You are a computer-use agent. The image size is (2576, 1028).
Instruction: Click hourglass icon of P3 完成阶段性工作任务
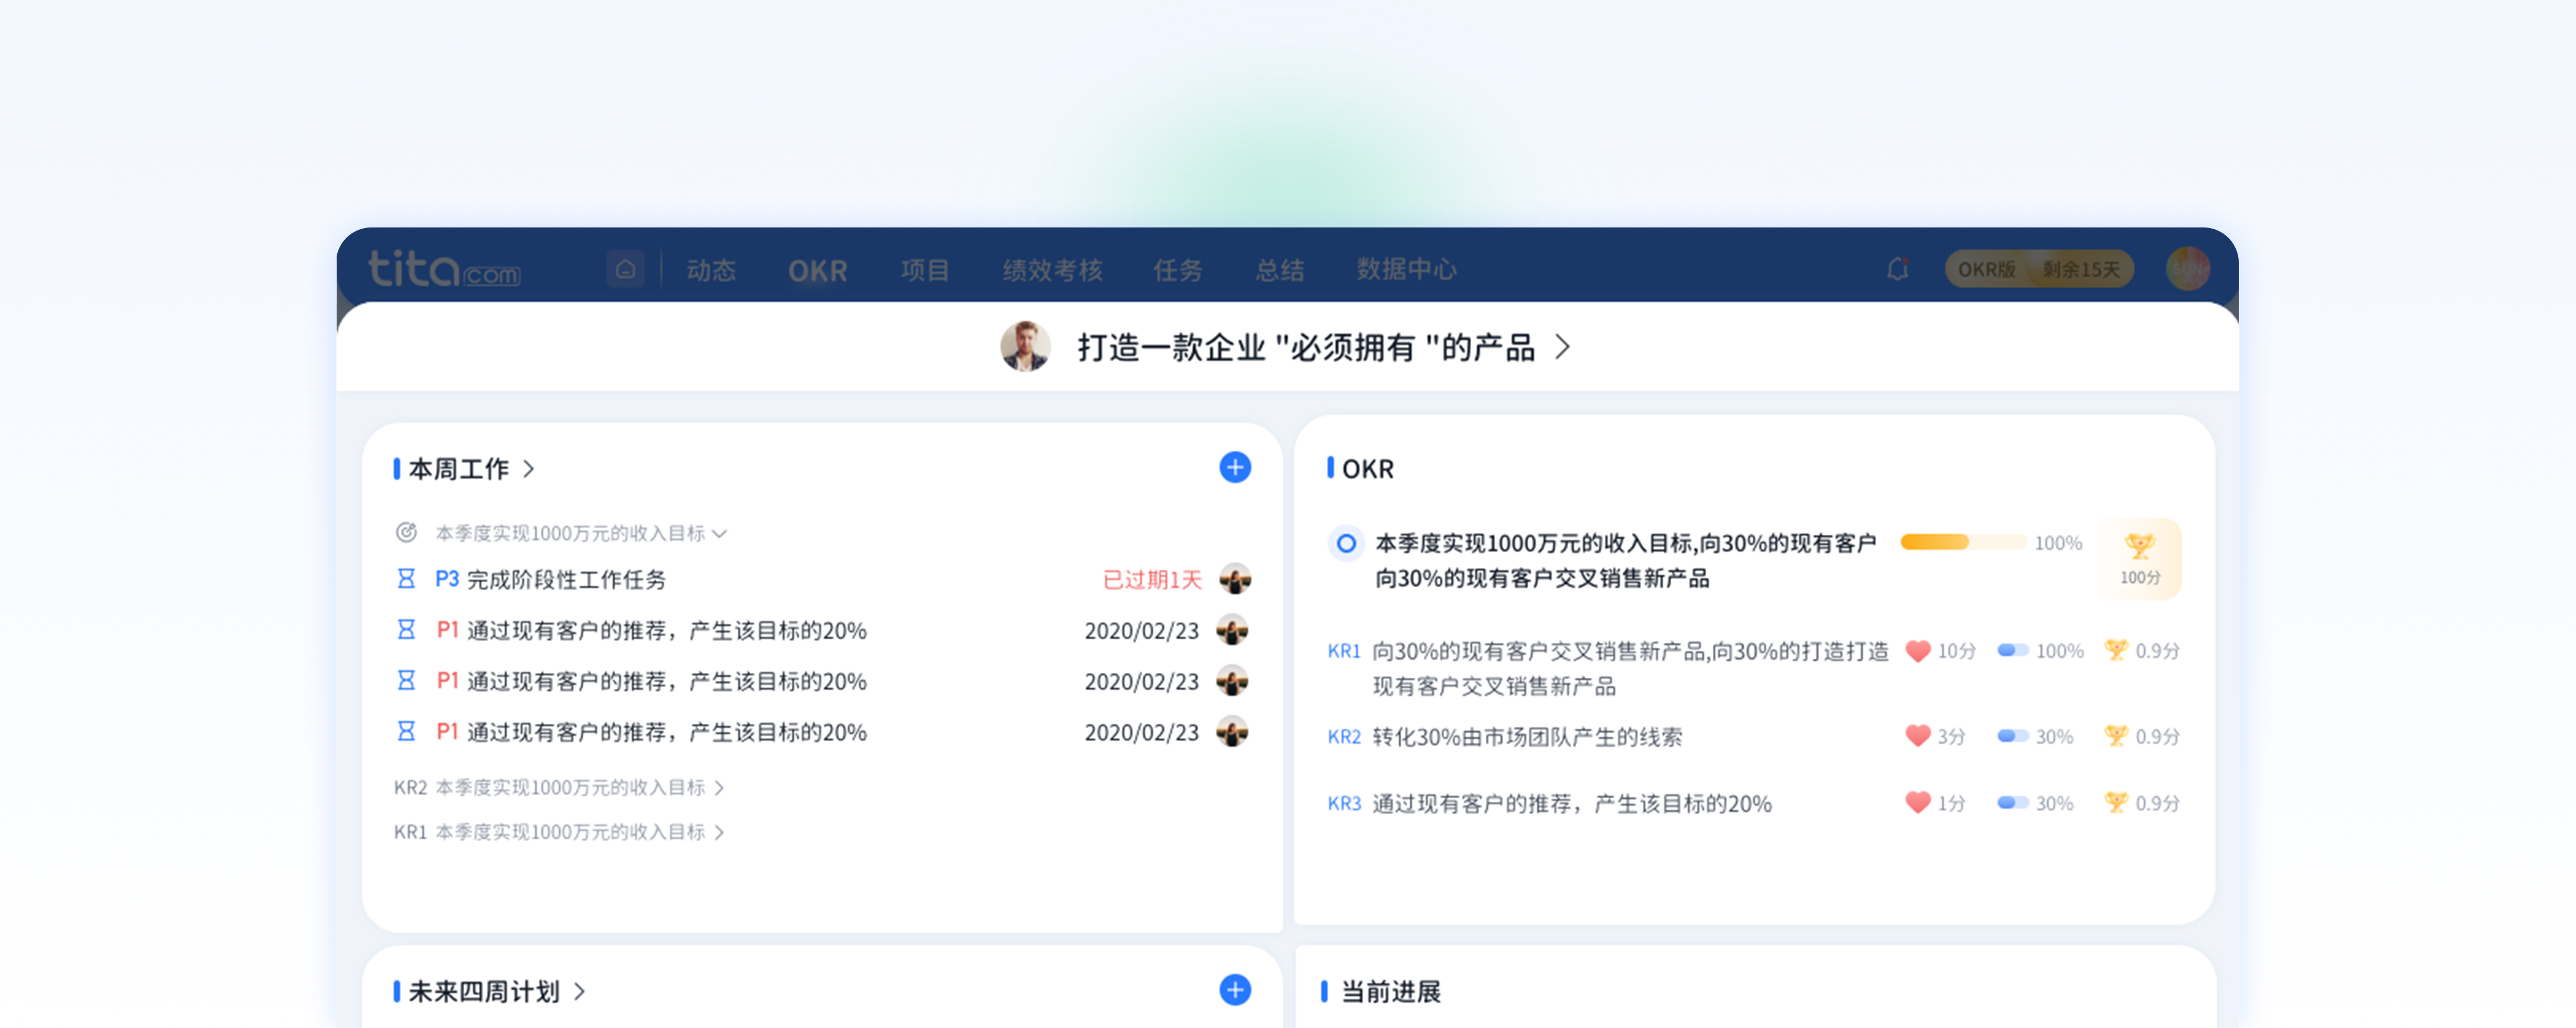click(x=406, y=578)
